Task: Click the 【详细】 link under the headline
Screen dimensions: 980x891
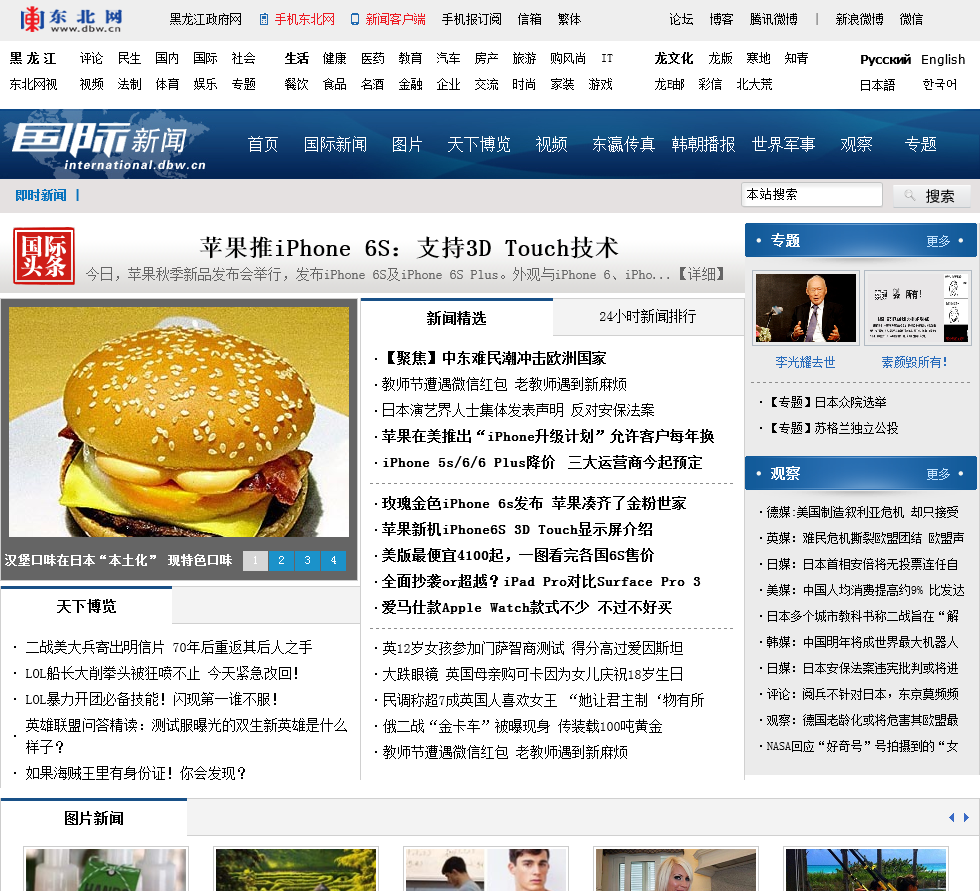Action: point(702,274)
